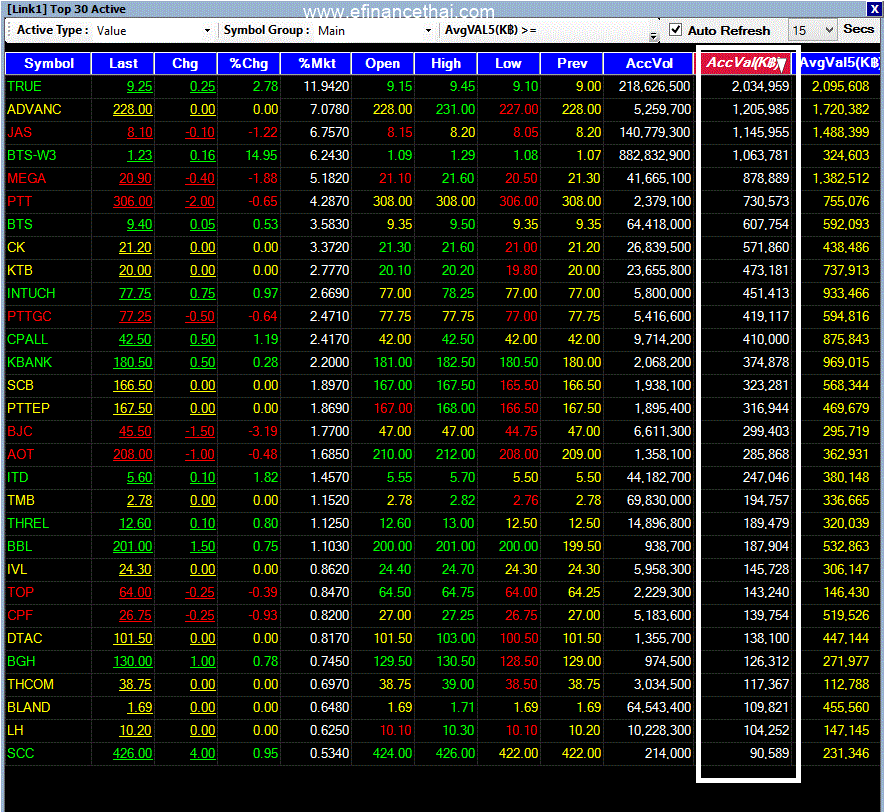The width and height of the screenshot is (885, 812).
Task: Select the THREL symbol
Action: (x=28, y=523)
